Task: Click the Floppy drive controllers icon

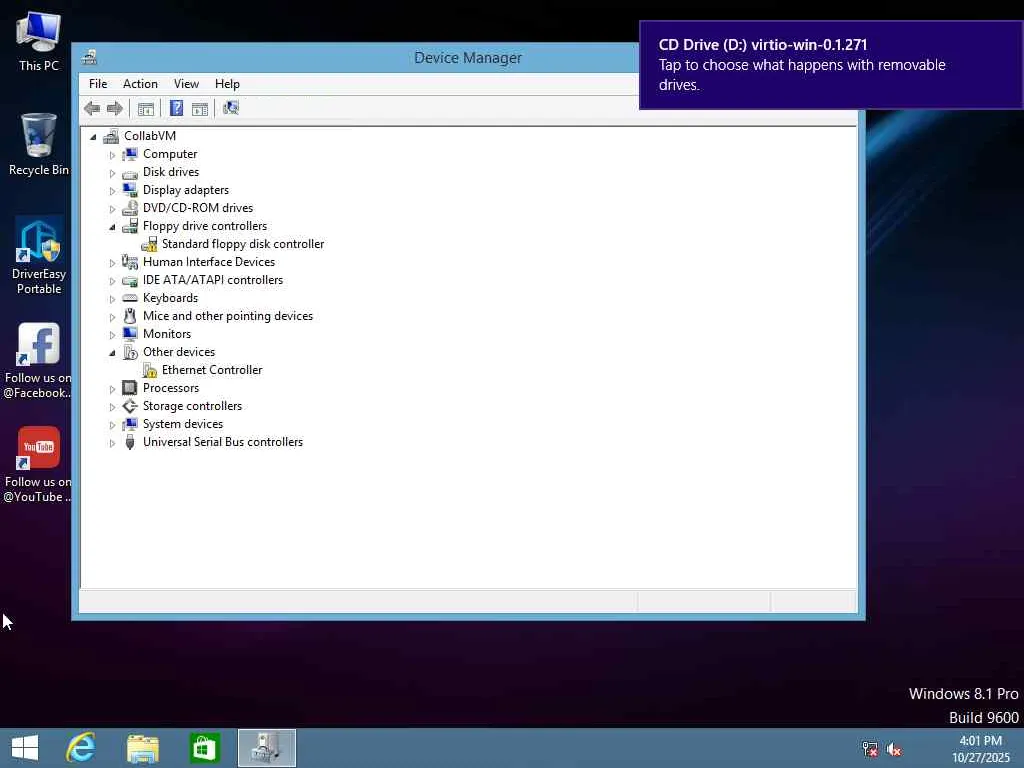Action: 130,226
